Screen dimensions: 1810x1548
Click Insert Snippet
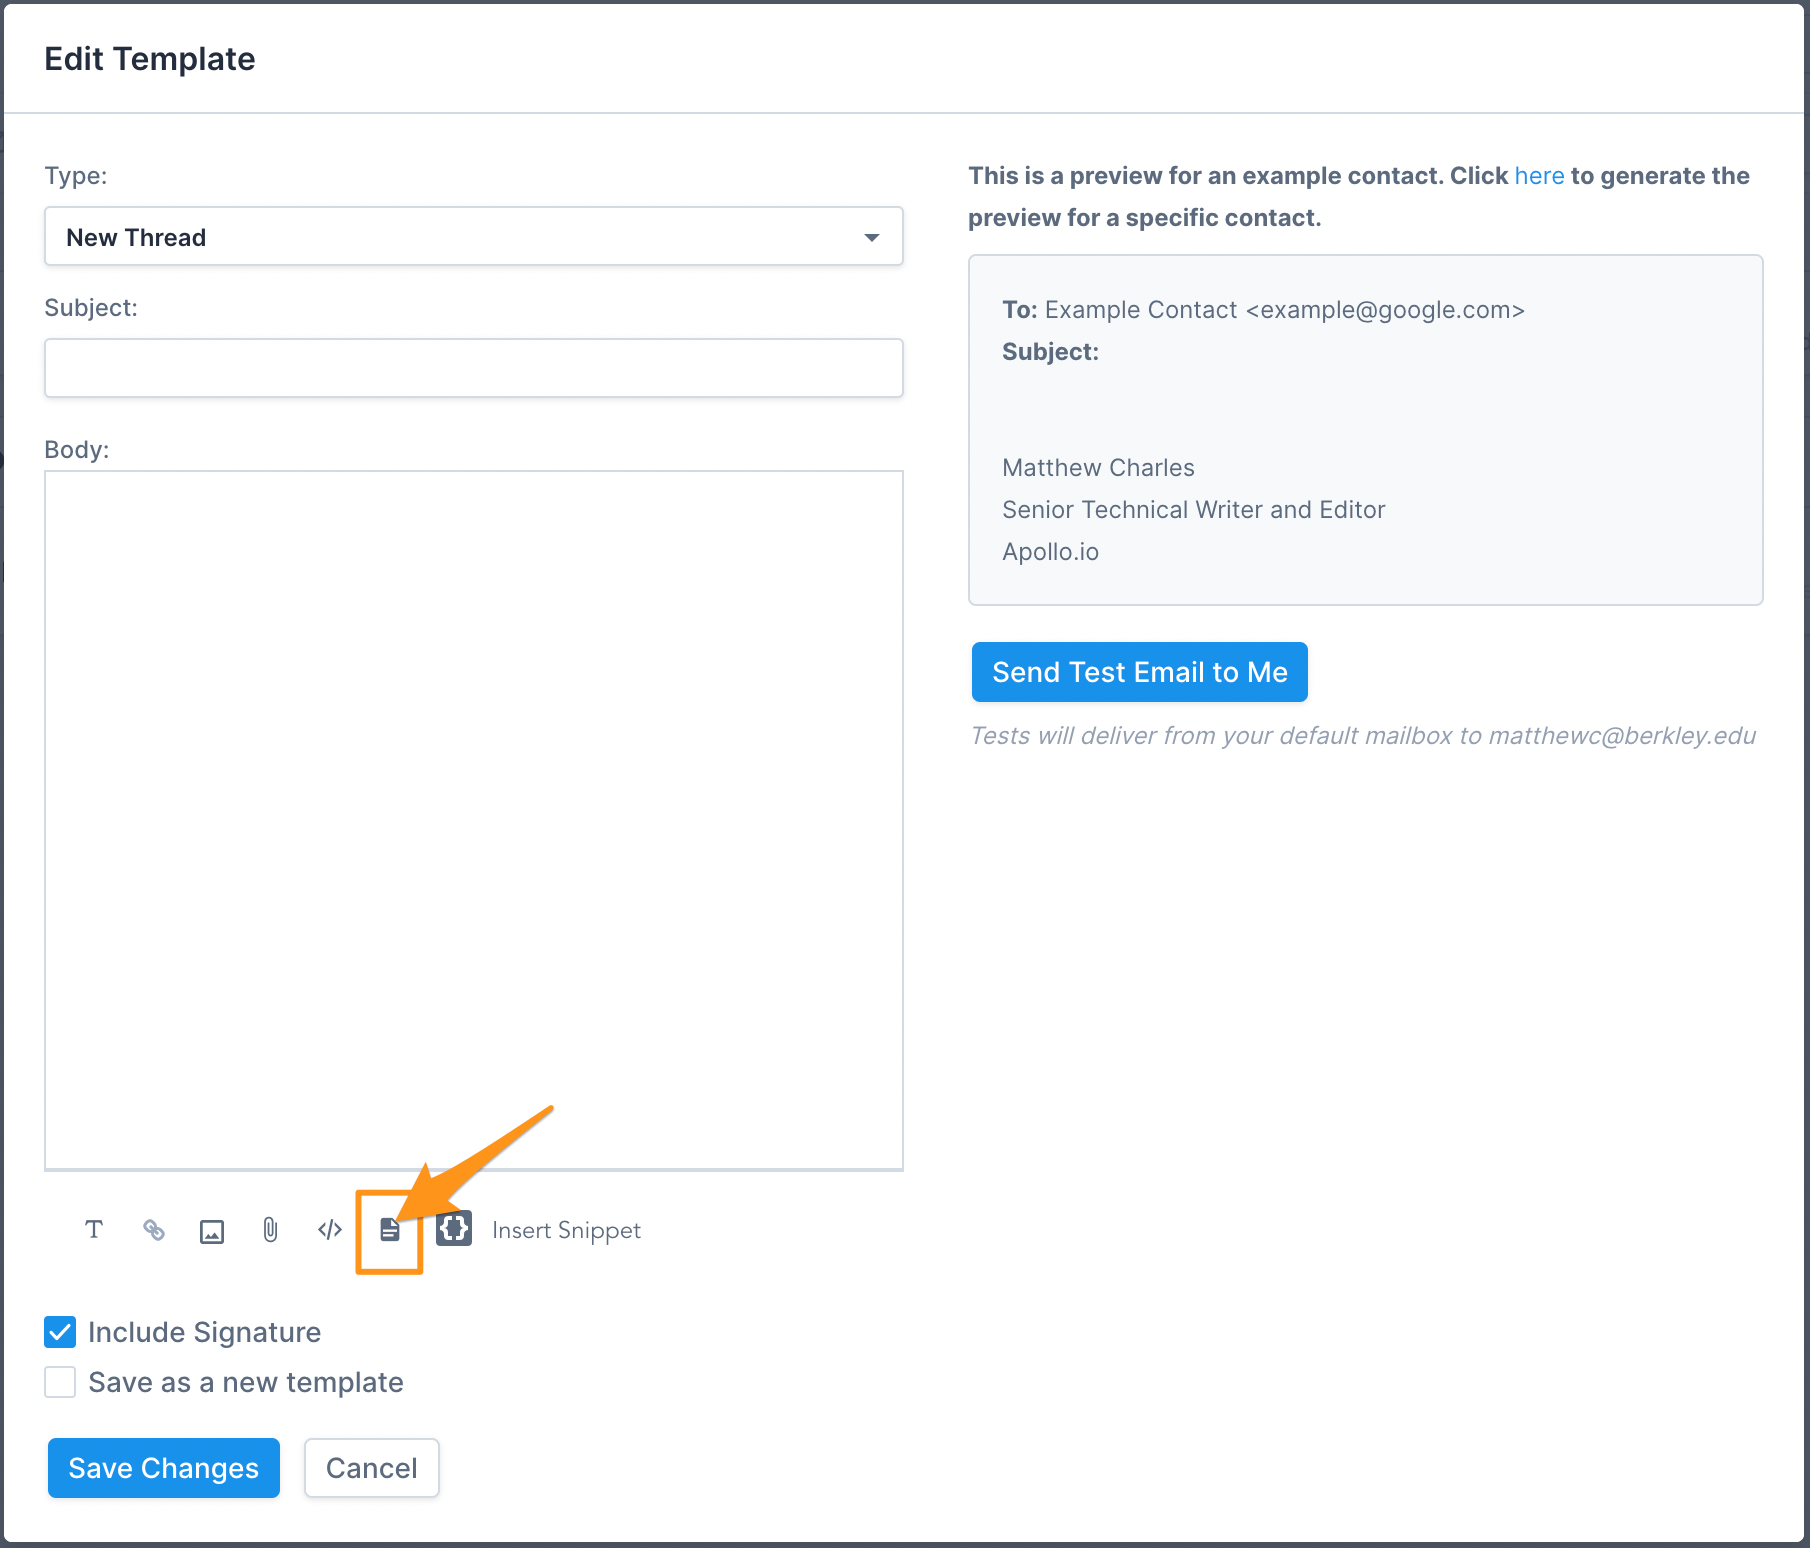(566, 1230)
